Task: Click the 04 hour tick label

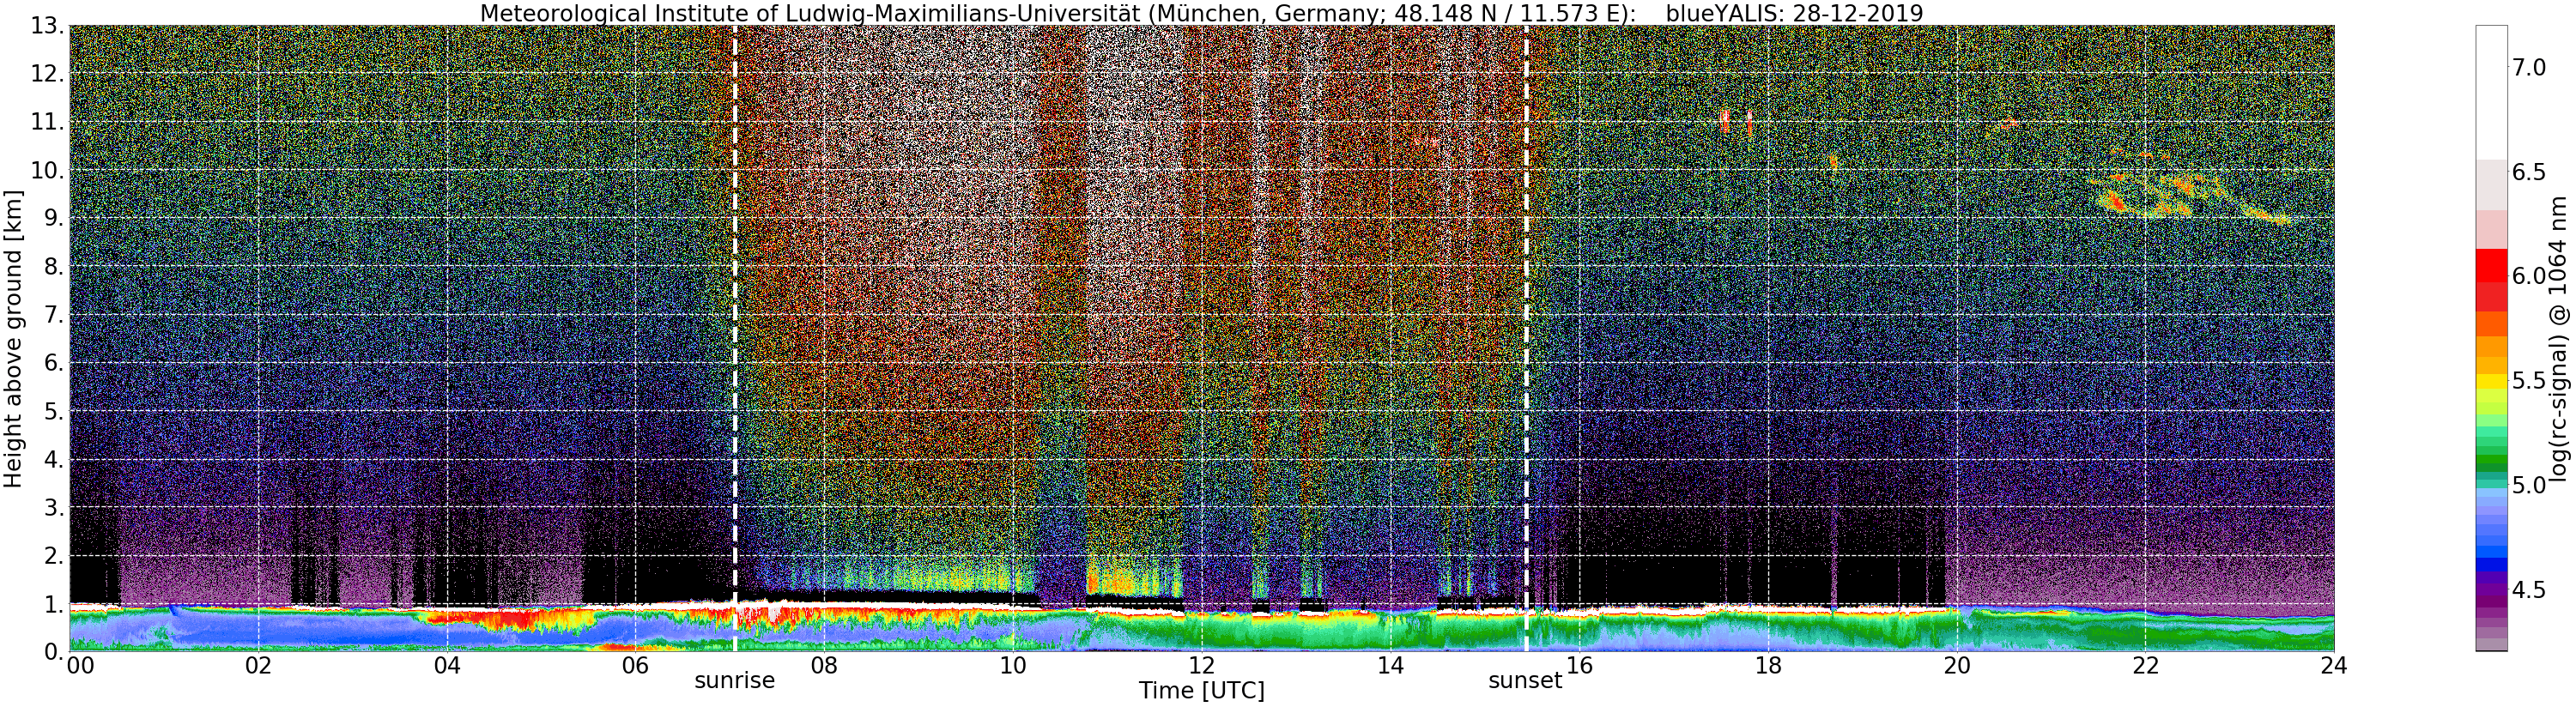Action: [447, 666]
